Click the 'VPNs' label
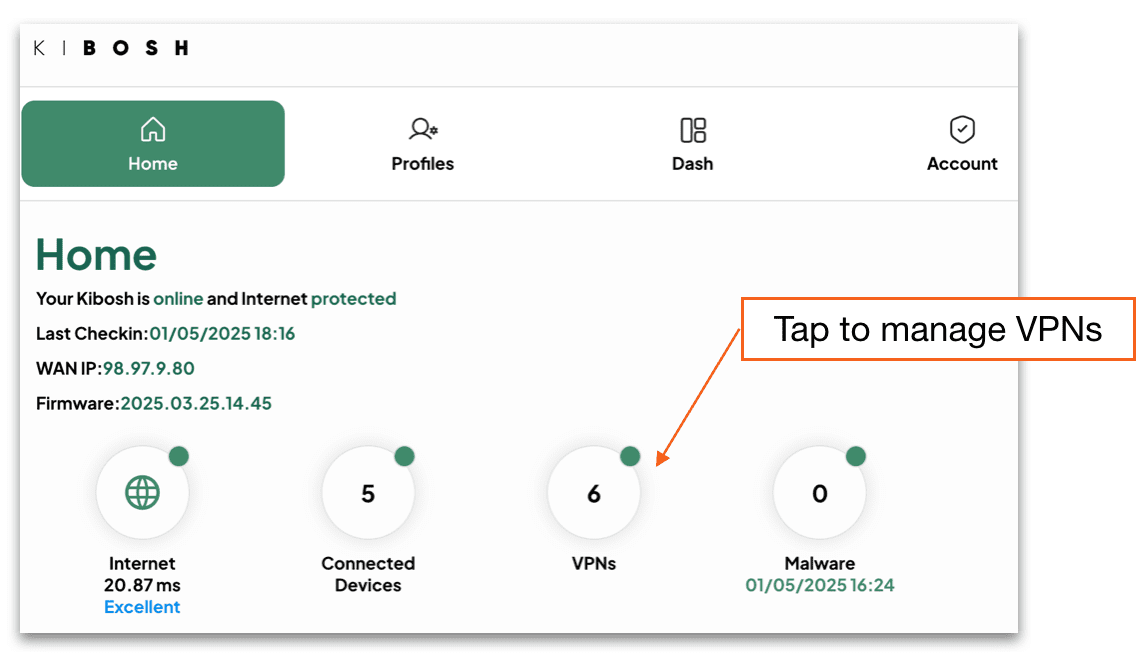Screen dimensions: 1146x666 [x=593, y=564]
